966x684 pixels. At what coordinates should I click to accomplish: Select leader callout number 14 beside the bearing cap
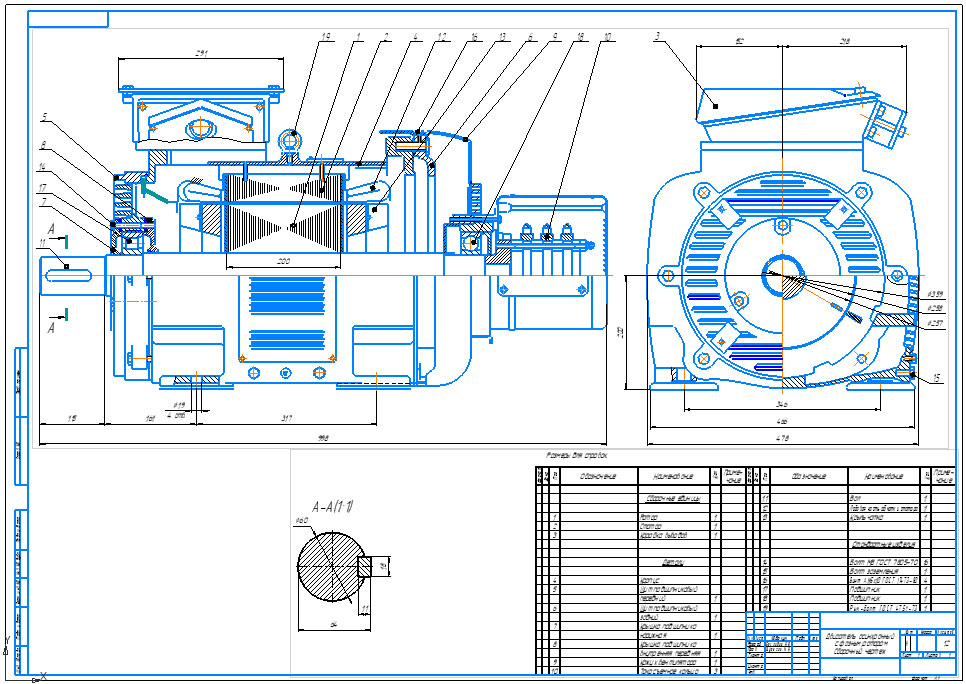[x=42, y=167]
